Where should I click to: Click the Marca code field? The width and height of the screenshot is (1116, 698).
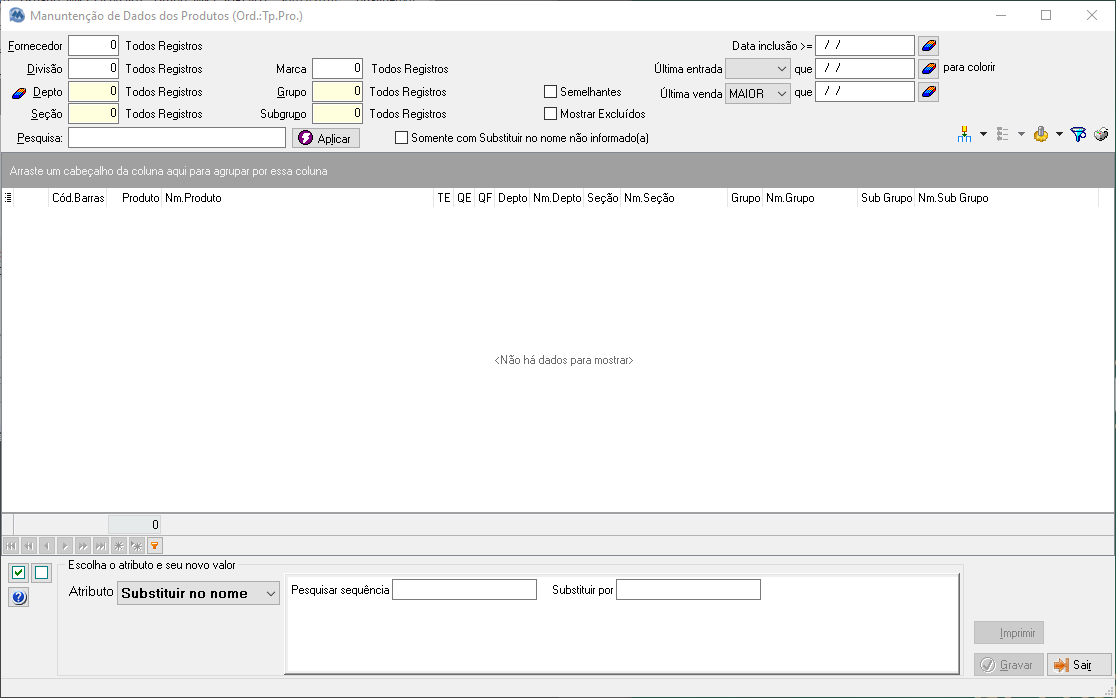click(337, 68)
